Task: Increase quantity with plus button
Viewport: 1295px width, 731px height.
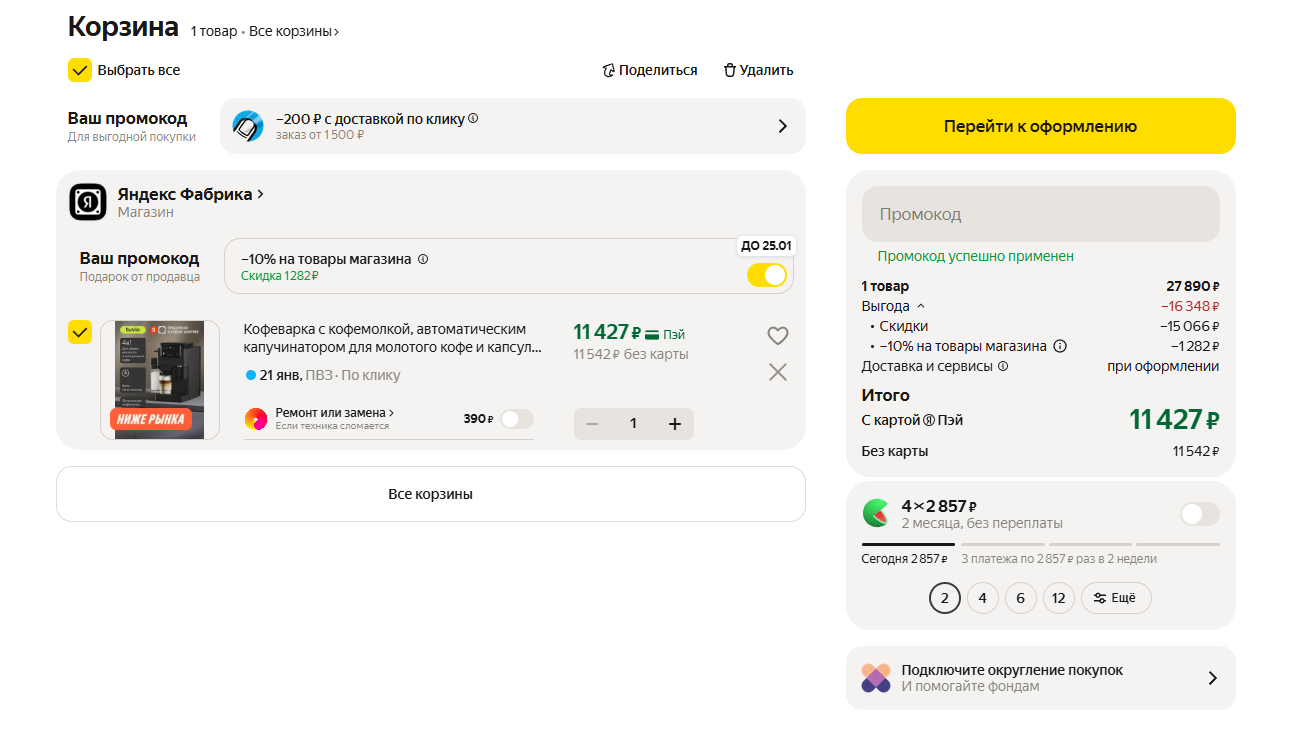Action: tap(675, 424)
